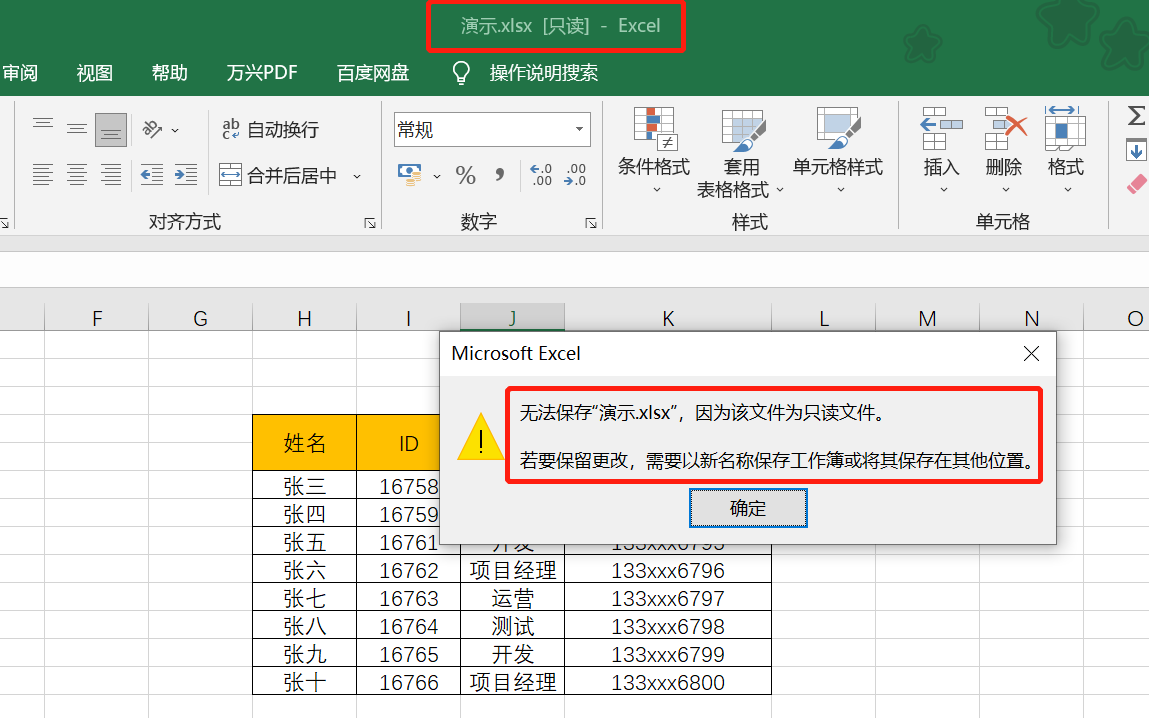This screenshot has height=718, width=1149.
Task: Click the AutoSum sigma icon
Action: click(1136, 116)
